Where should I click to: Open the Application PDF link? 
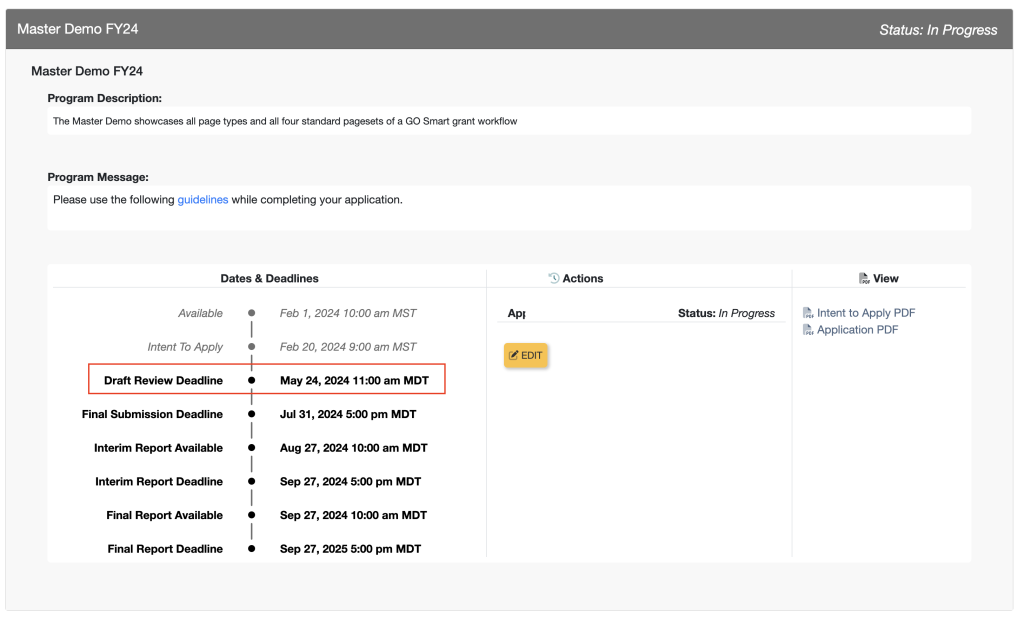point(857,330)
